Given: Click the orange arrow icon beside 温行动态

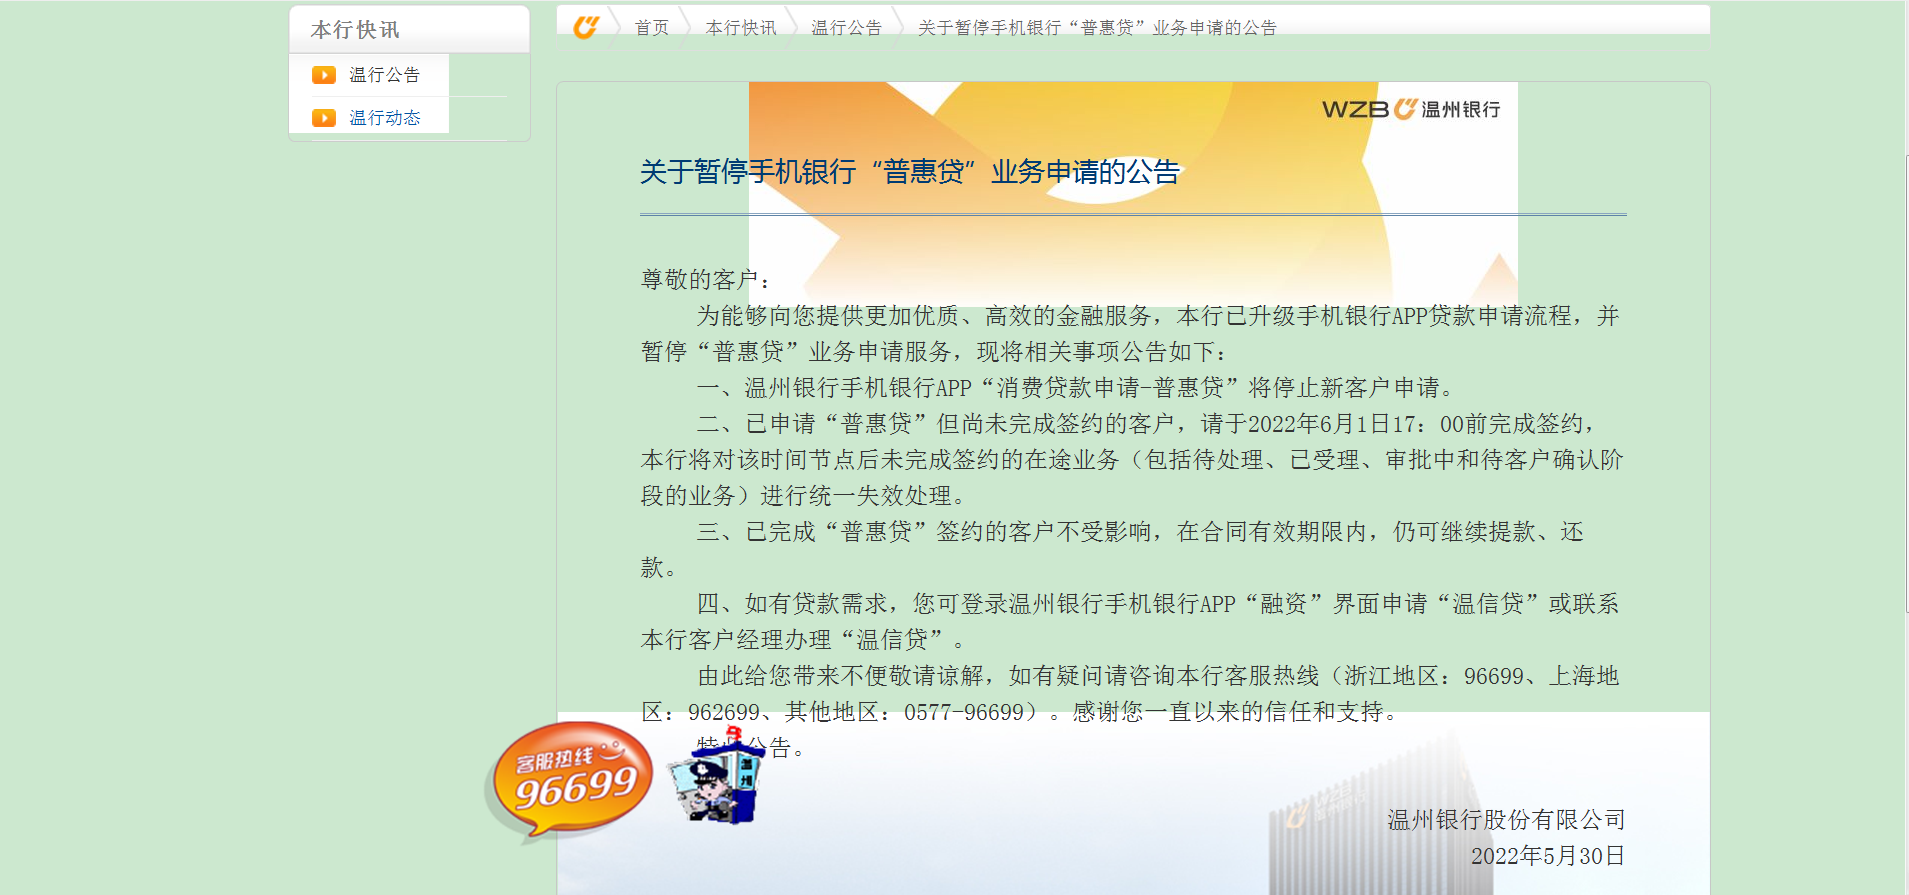Looking at the screenshot, I should pyautogui.click(x=324, y=118).
